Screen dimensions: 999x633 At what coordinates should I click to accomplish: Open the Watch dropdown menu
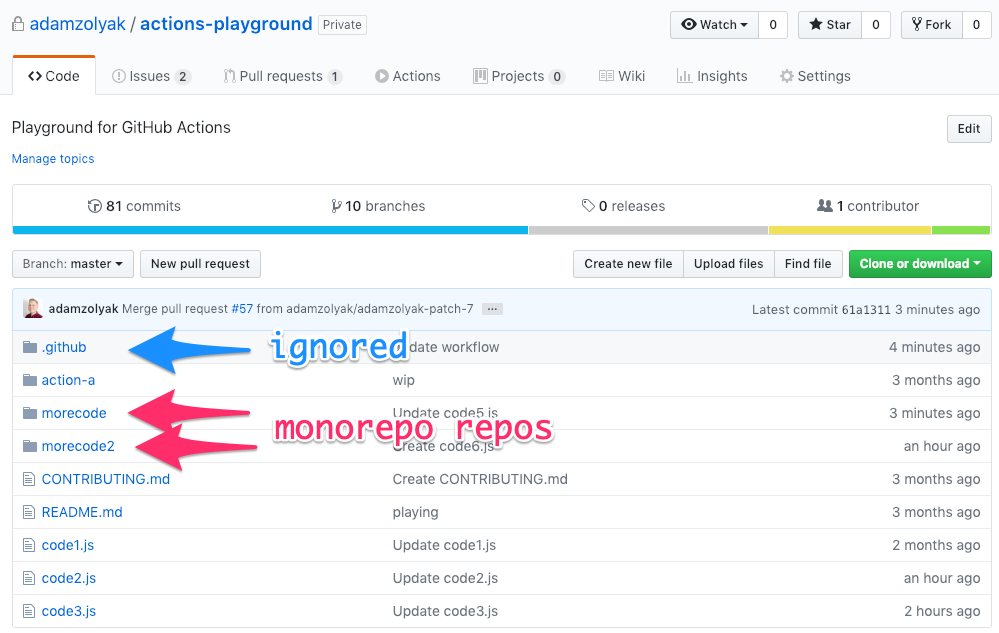(x=714, y=25)
